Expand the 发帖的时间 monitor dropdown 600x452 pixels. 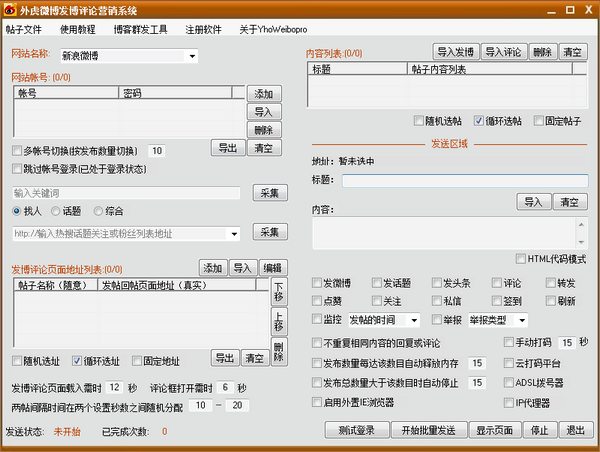pyautogui.click(x=413, y=320)
